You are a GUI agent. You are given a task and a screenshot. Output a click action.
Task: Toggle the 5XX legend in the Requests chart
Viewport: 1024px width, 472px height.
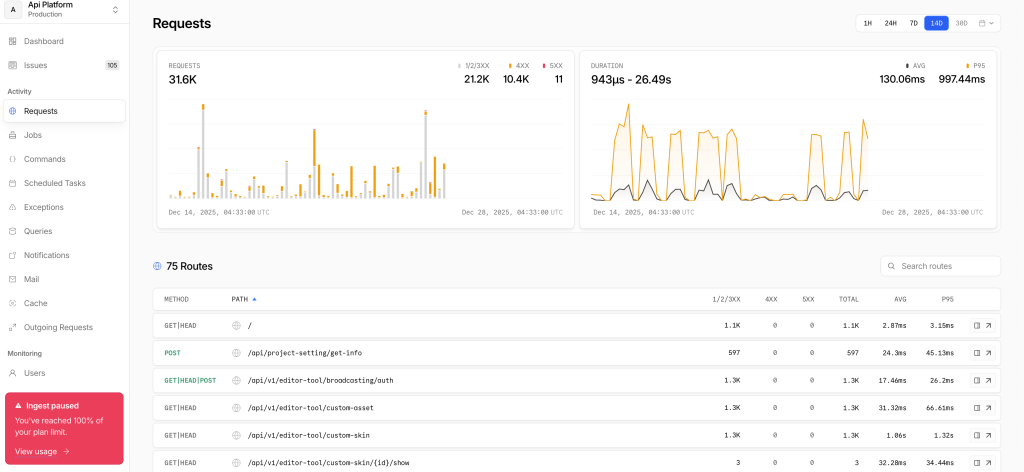[x=552, y=65]
